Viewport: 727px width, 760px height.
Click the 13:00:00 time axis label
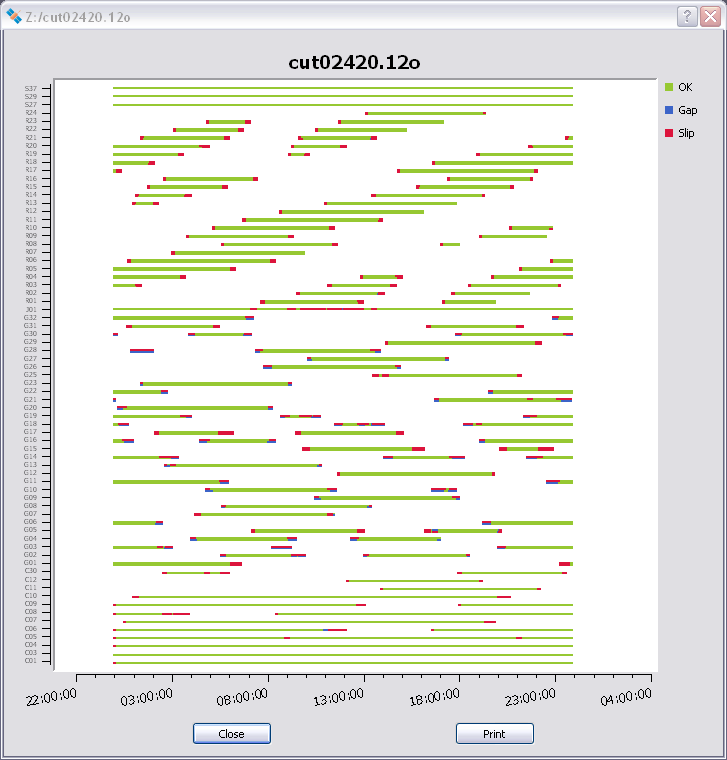point(338,693)
